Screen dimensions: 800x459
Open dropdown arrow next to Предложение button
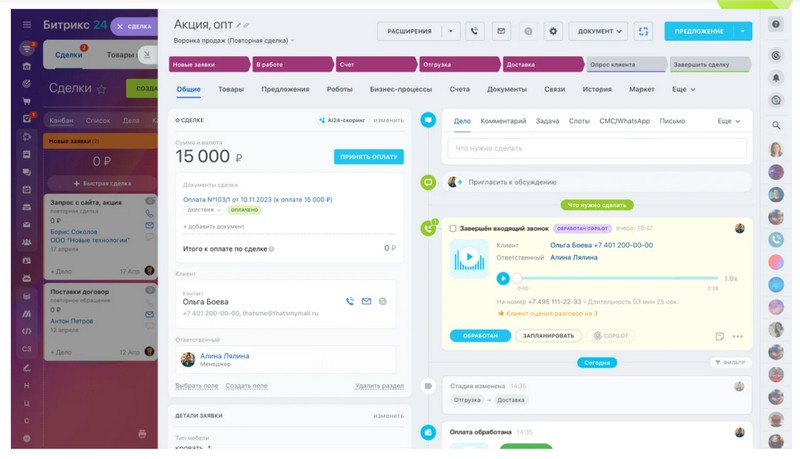pyautogui.click(x=742, y=32)
